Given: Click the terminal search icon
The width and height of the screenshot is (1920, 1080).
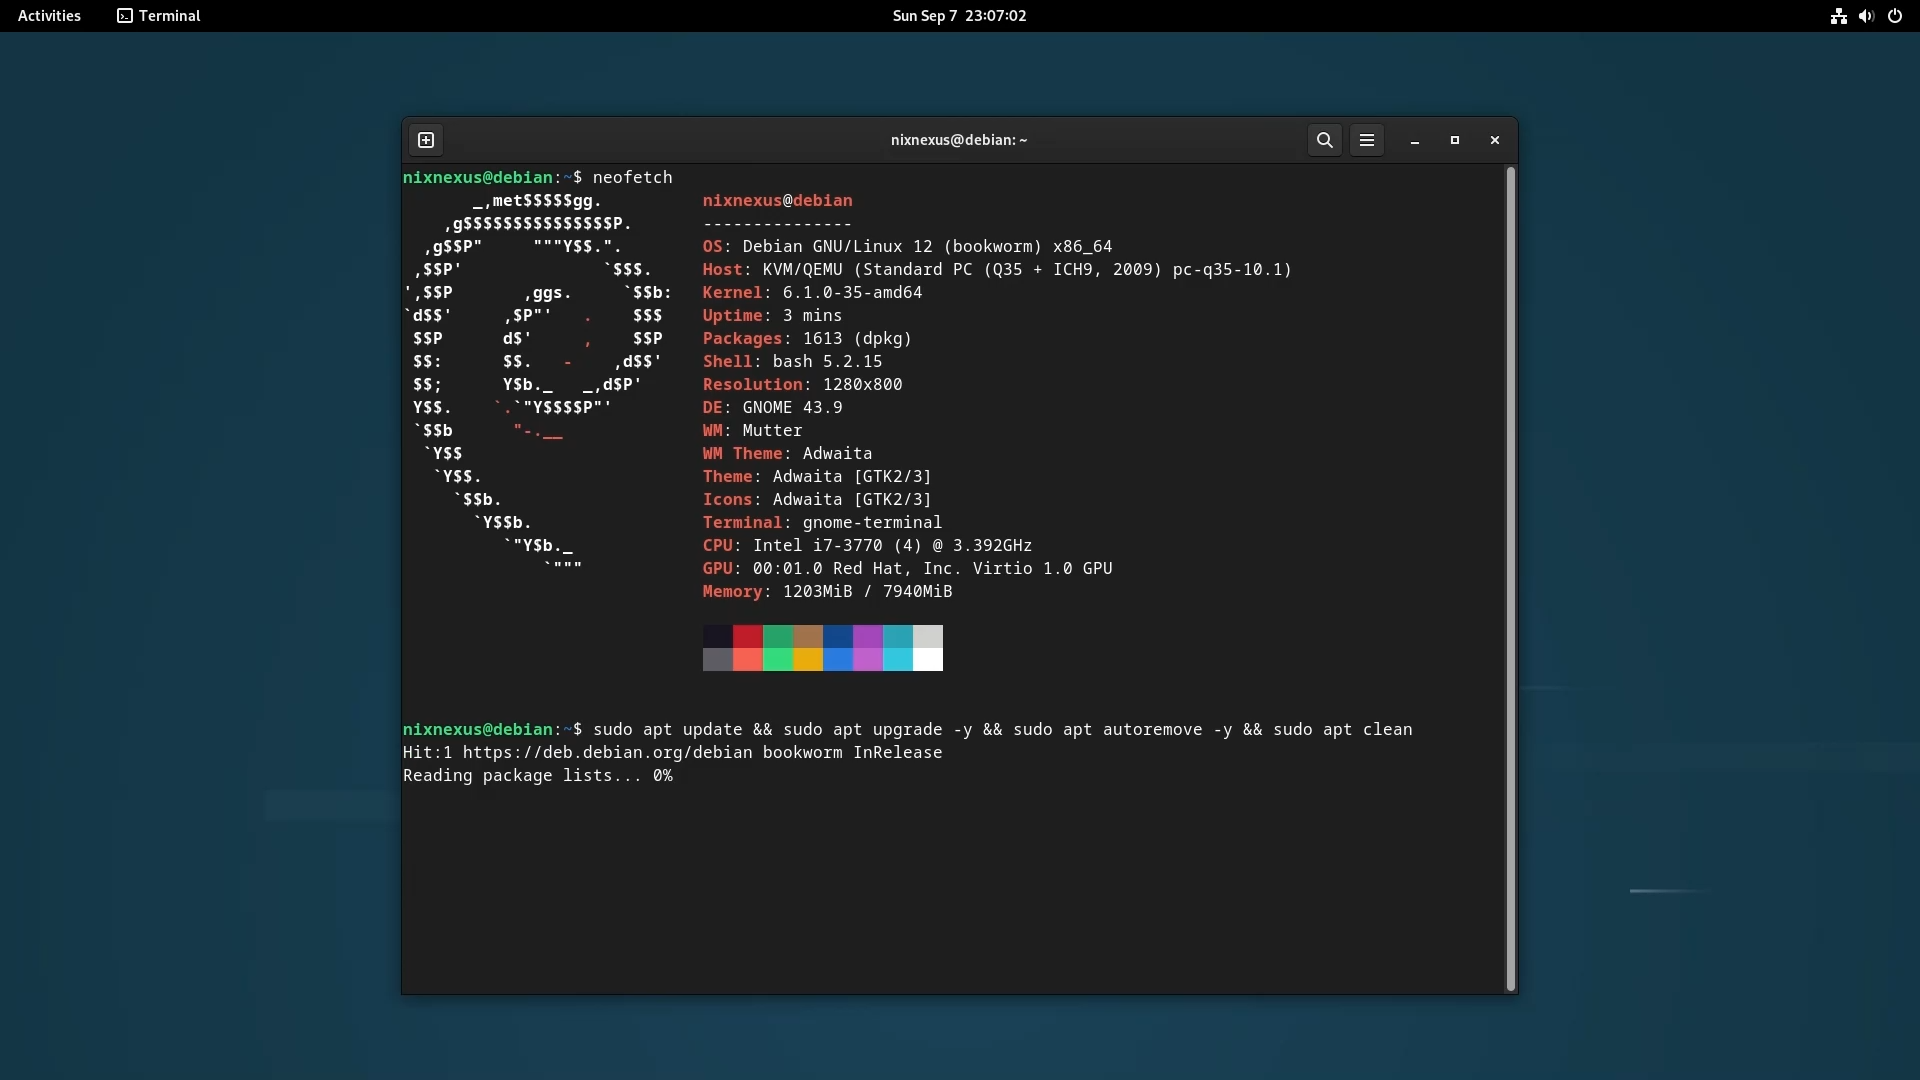Looking at the screenshot, I should point(1324,140).
